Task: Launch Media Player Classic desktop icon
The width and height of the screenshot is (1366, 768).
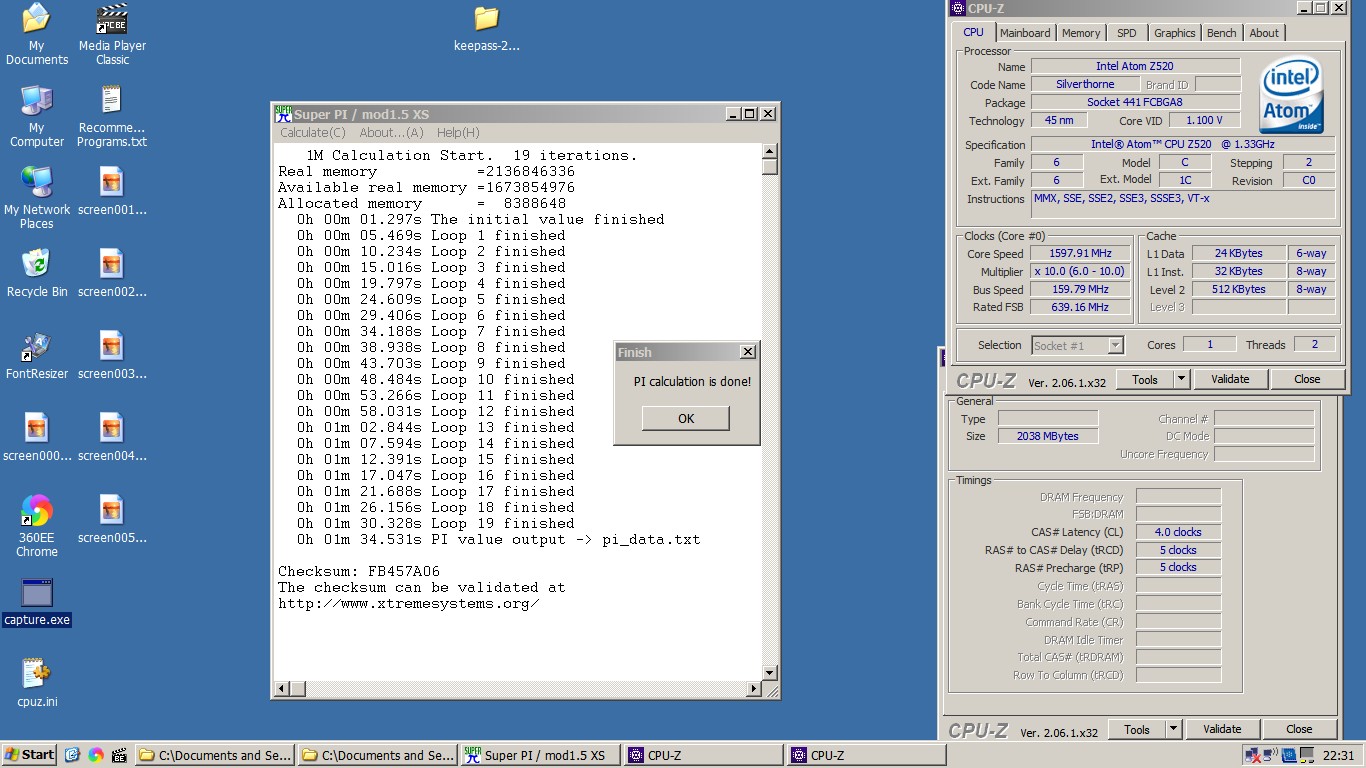Action: tap(112, 34)
